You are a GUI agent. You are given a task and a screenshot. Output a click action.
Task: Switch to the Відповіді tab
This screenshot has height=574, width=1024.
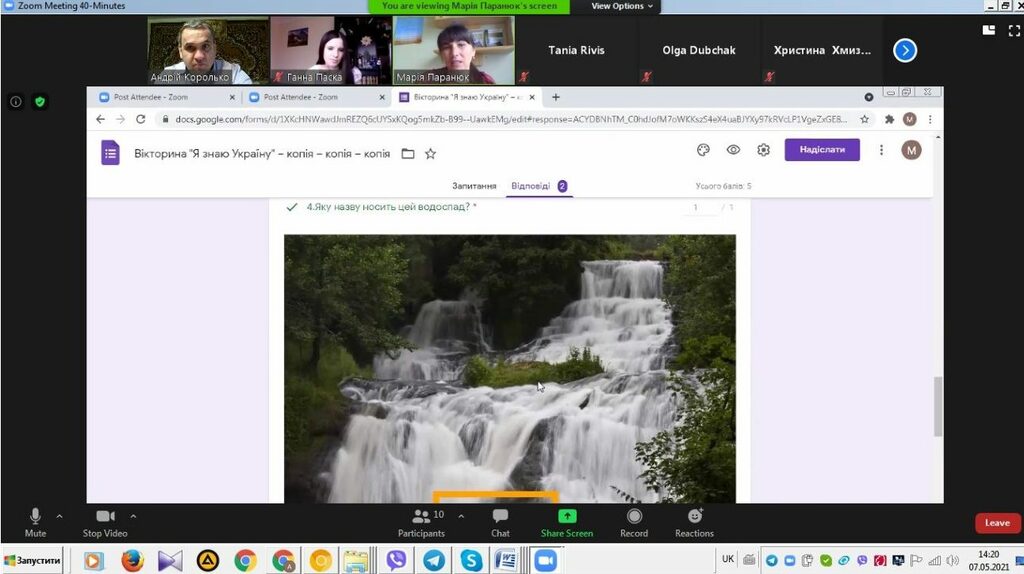(x=530, y=186)
